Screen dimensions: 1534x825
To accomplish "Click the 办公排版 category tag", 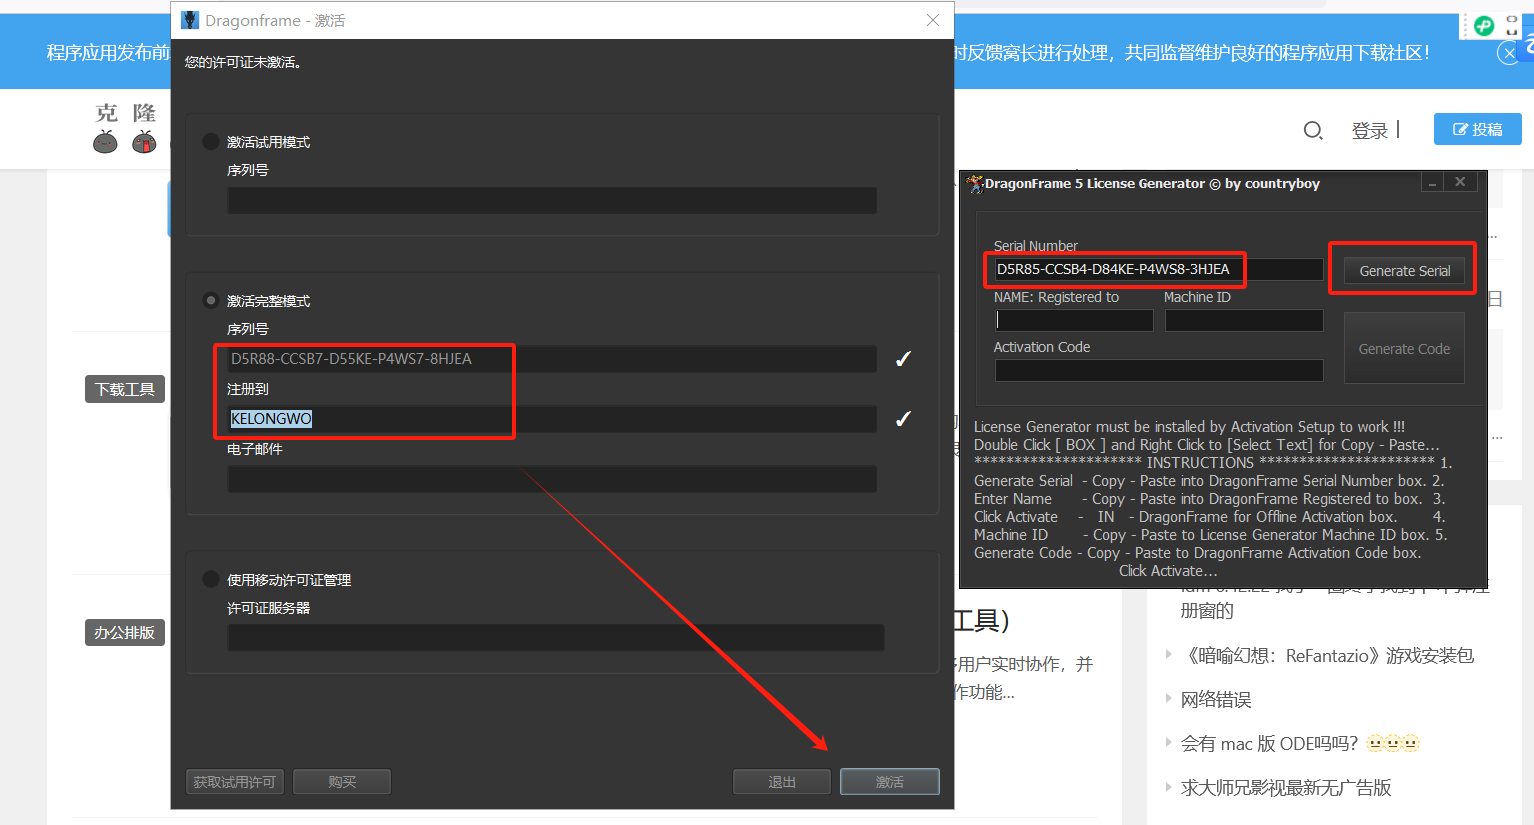I will pos(125,632).
